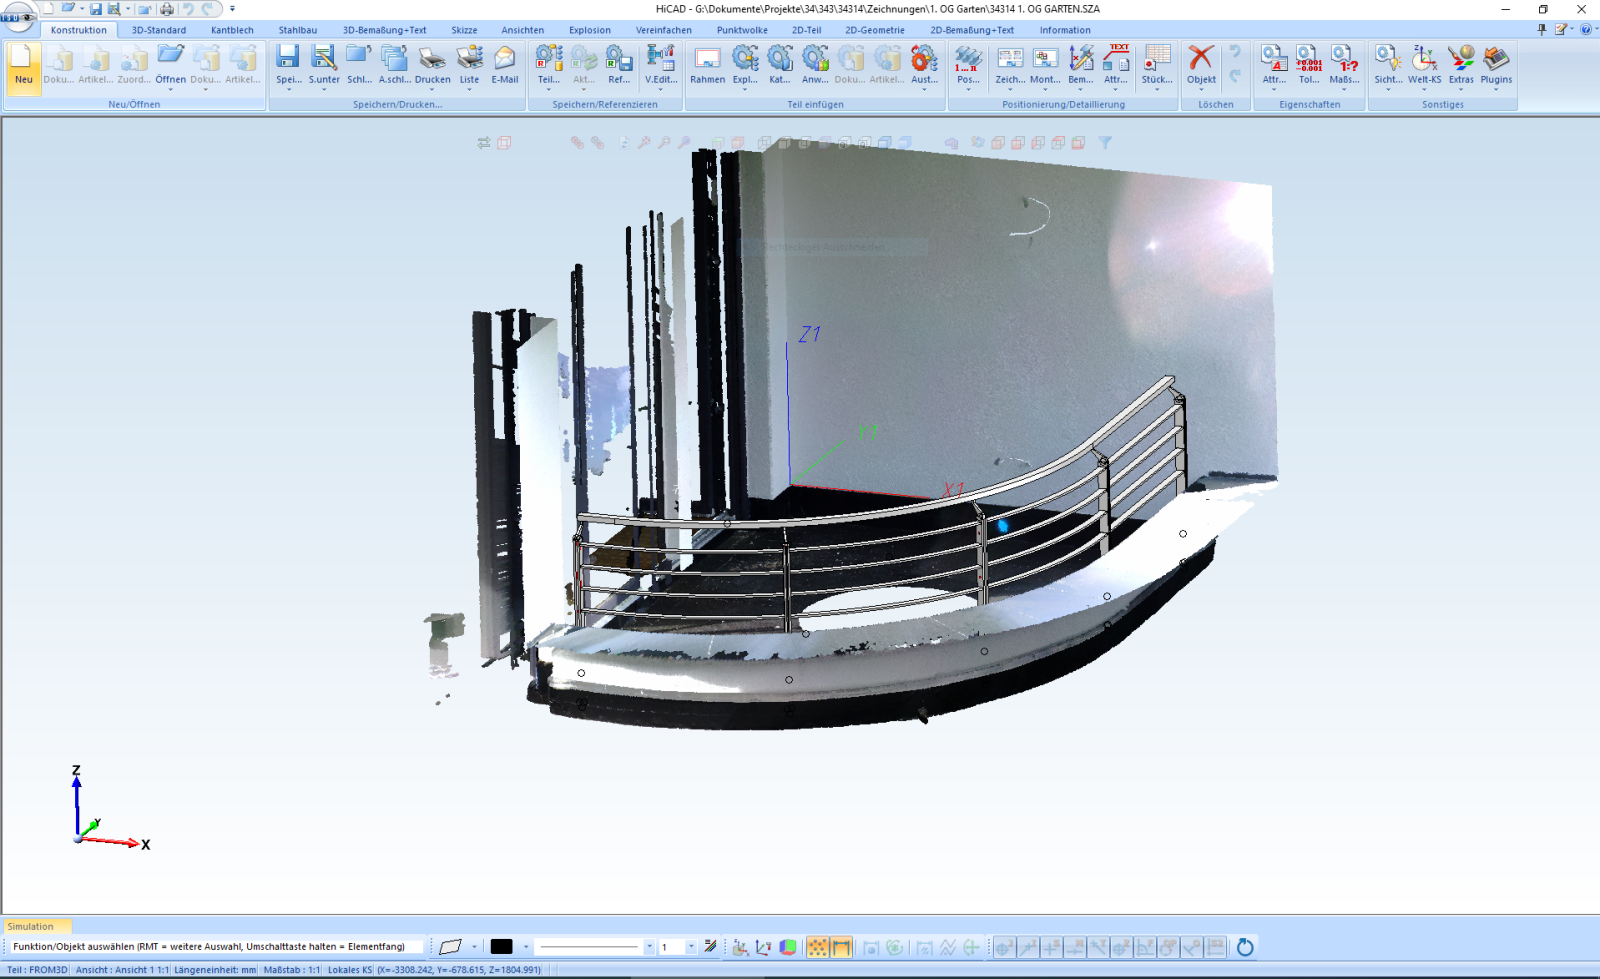Click the Stück... bill of materials icon
The image size is (1600, 979).
click(x=1157, y=58)
